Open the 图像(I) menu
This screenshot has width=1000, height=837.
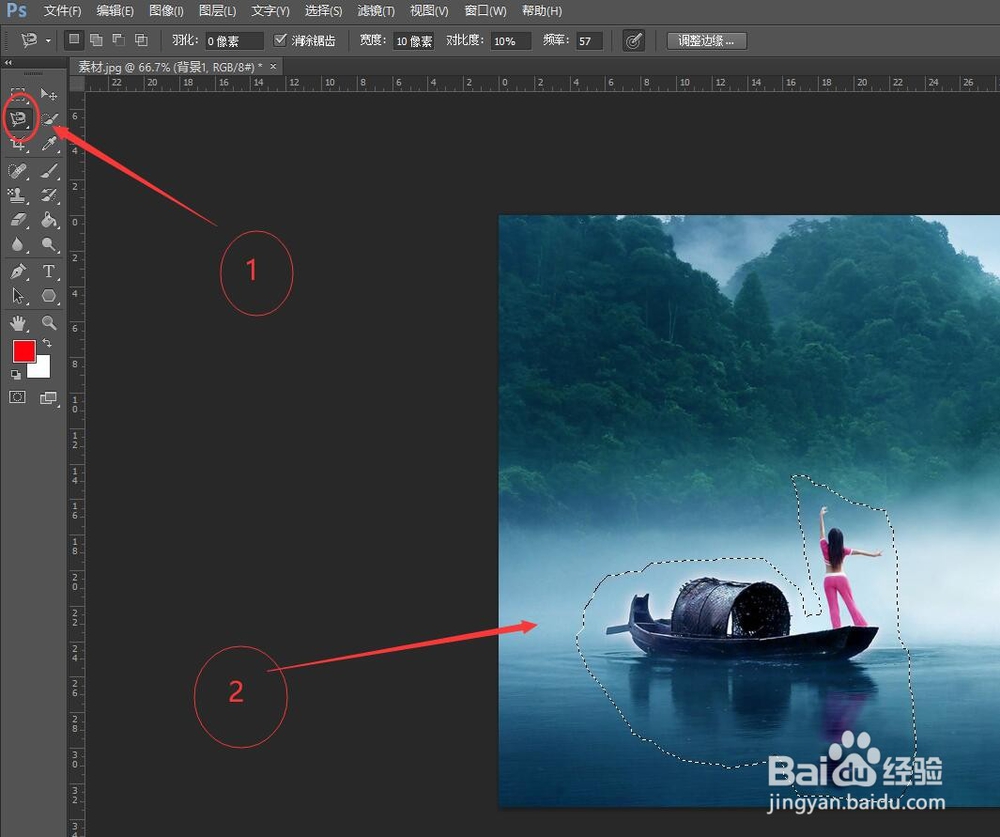coord(166,11)
